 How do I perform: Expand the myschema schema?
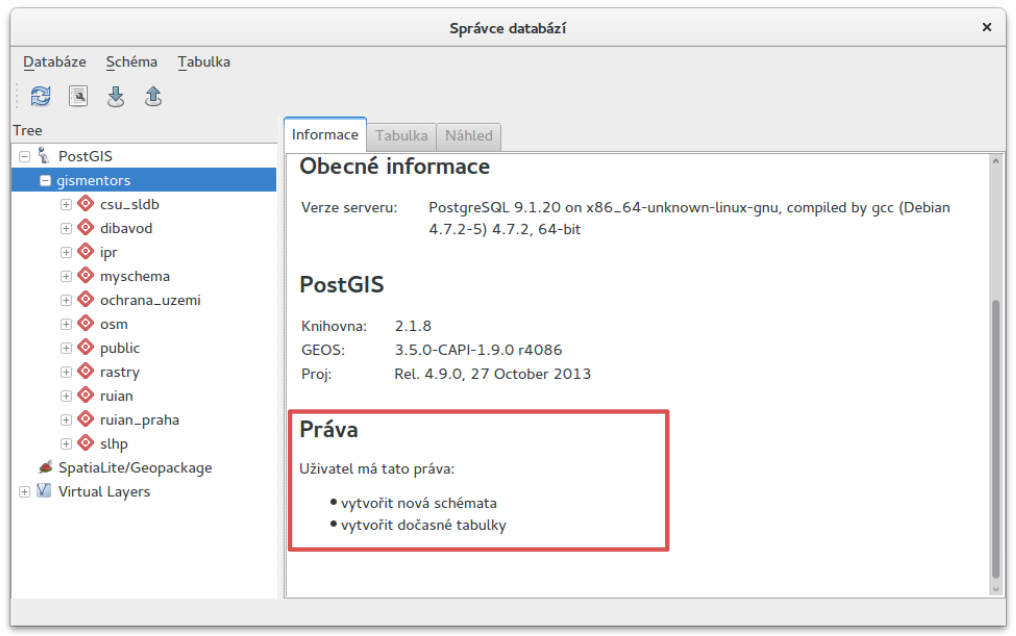pos(66,277)
